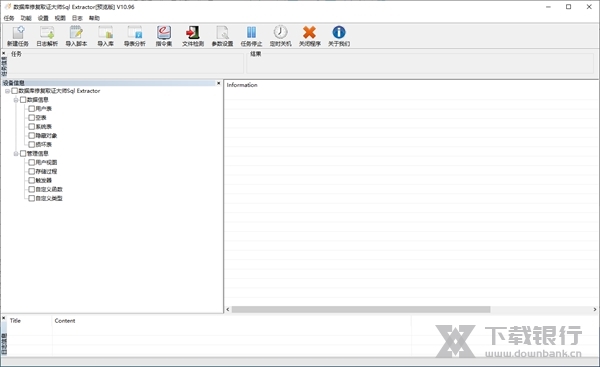
Task: Check the 管理信息 checkbox
Action: click(x=23, y=153)
